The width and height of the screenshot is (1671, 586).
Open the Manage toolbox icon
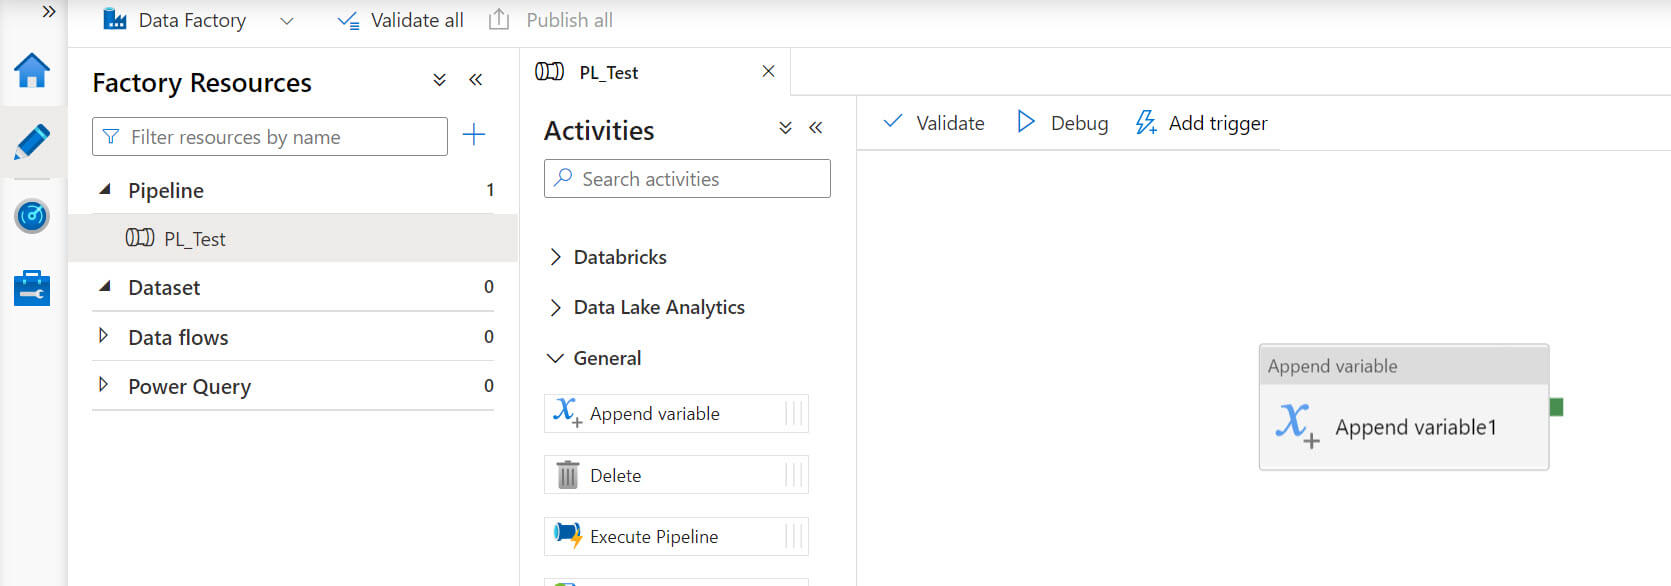click(32, 288)
